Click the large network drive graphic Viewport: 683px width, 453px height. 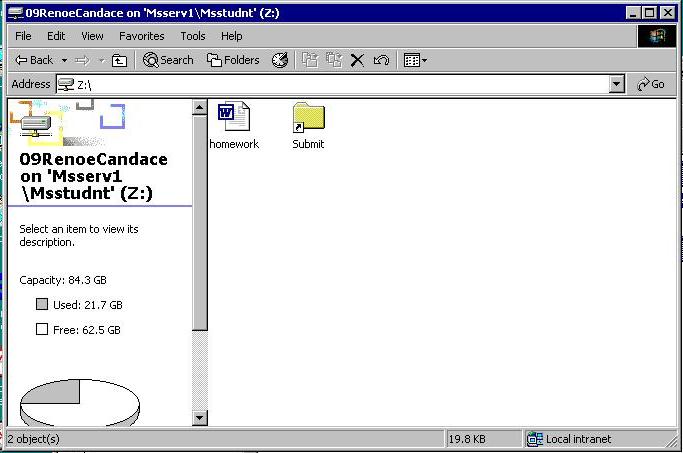click(36, 126)
